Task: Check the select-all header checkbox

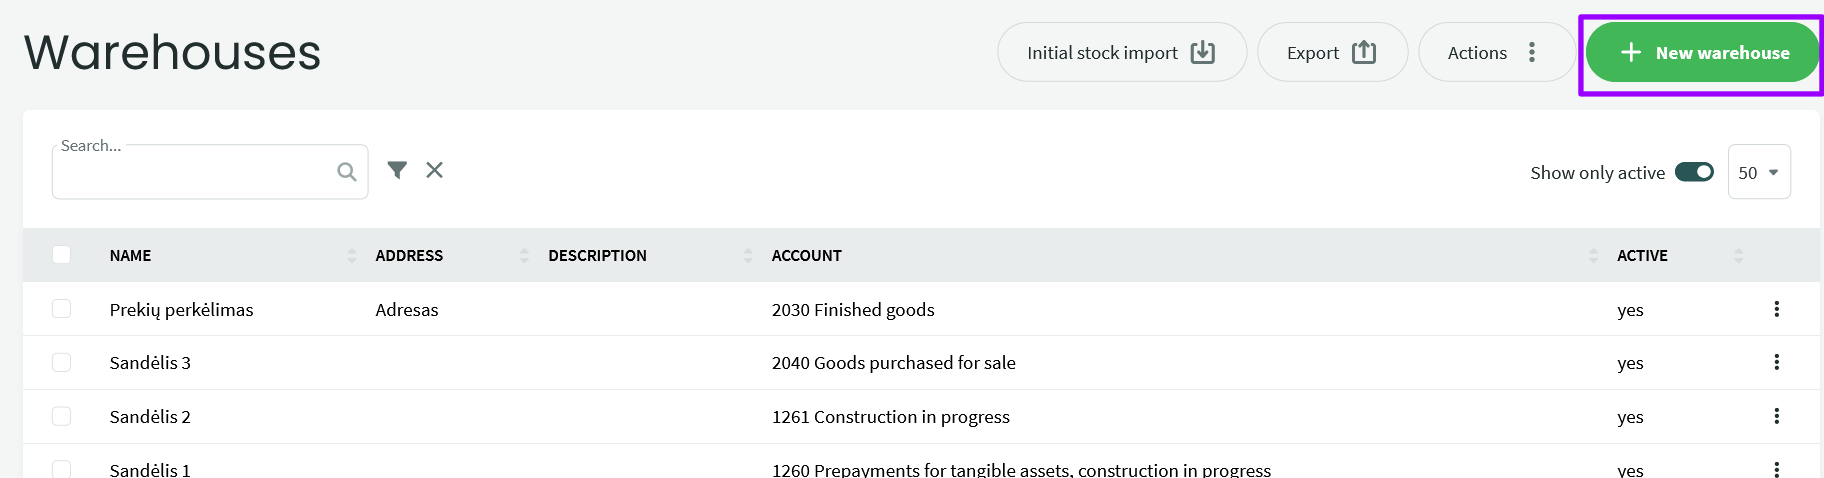Action: click(62, 255)
